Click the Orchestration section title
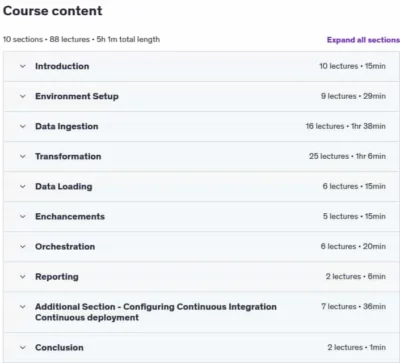 pyautogui.click(x=65, y=247)
